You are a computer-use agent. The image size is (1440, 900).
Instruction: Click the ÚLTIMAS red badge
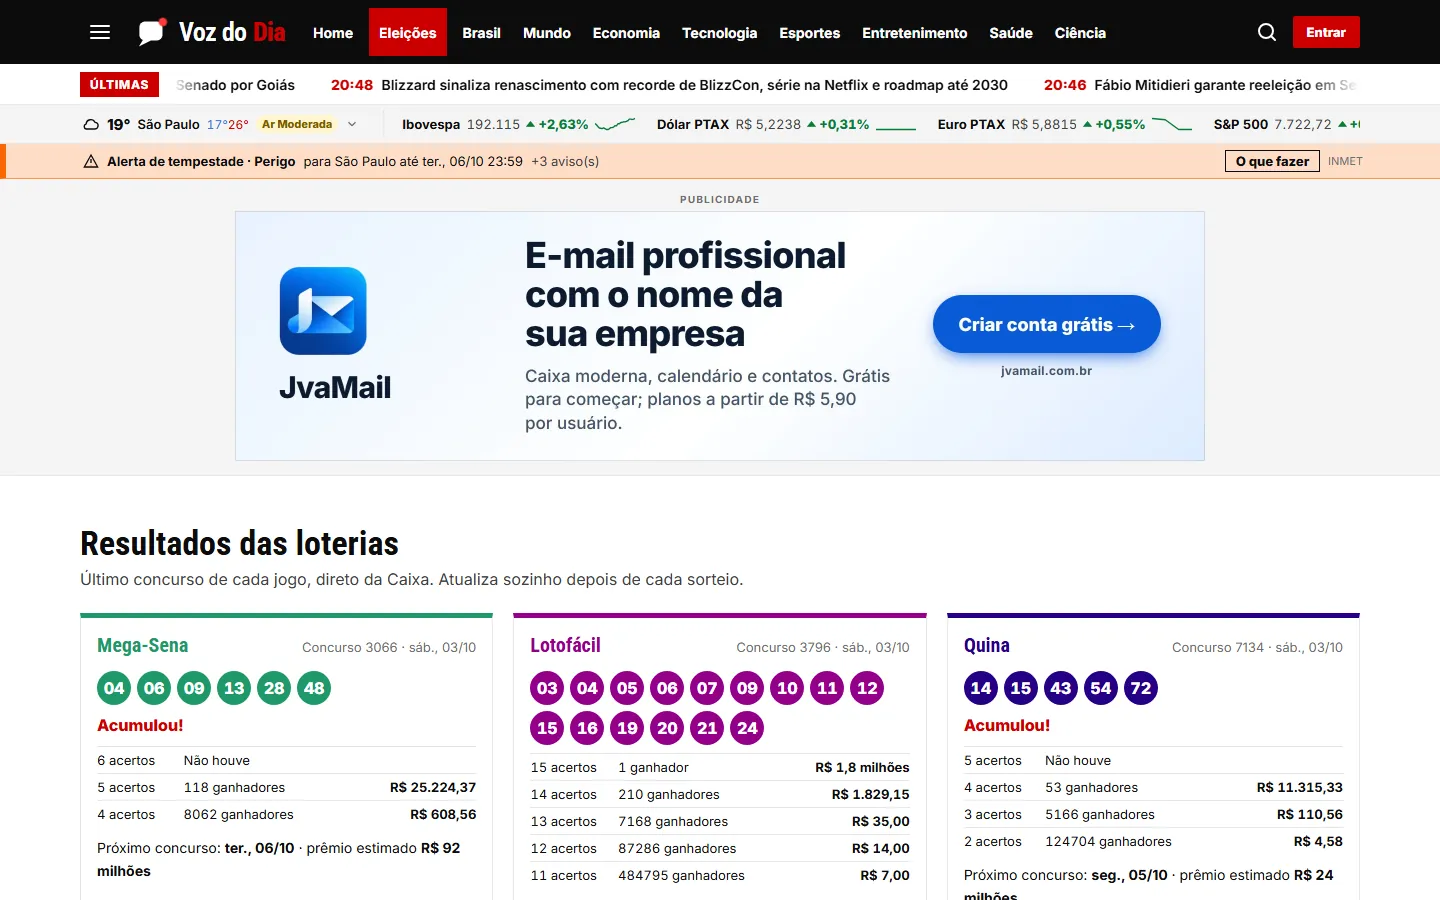[x=119, y=85]
